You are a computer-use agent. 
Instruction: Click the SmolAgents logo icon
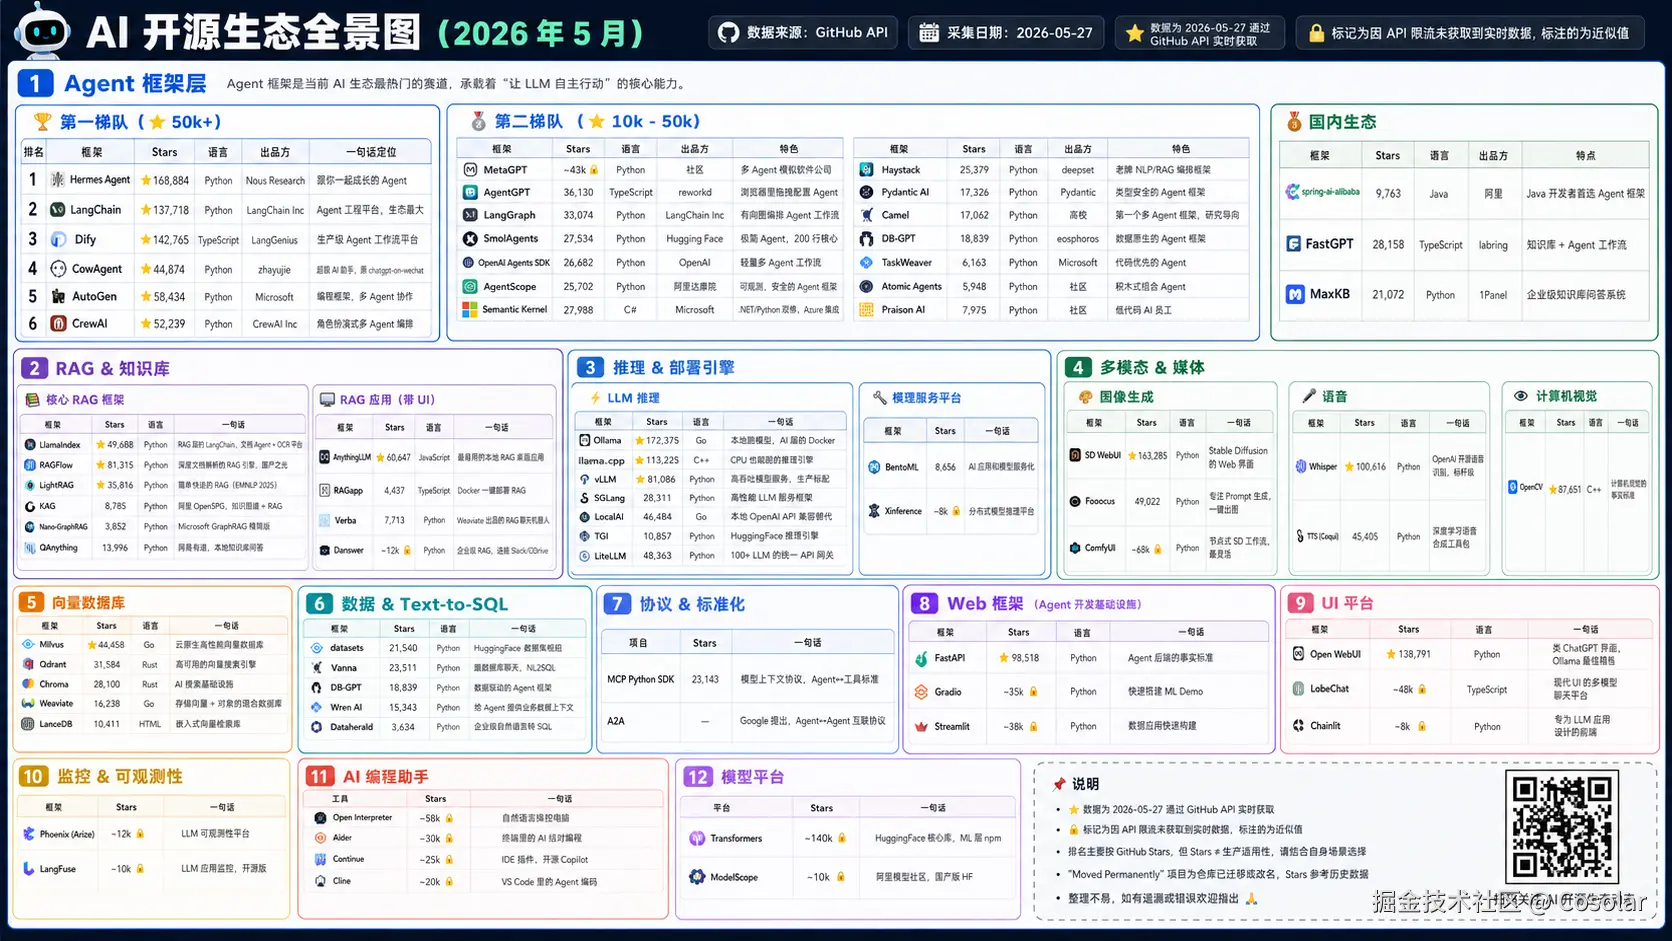point(470,239)
